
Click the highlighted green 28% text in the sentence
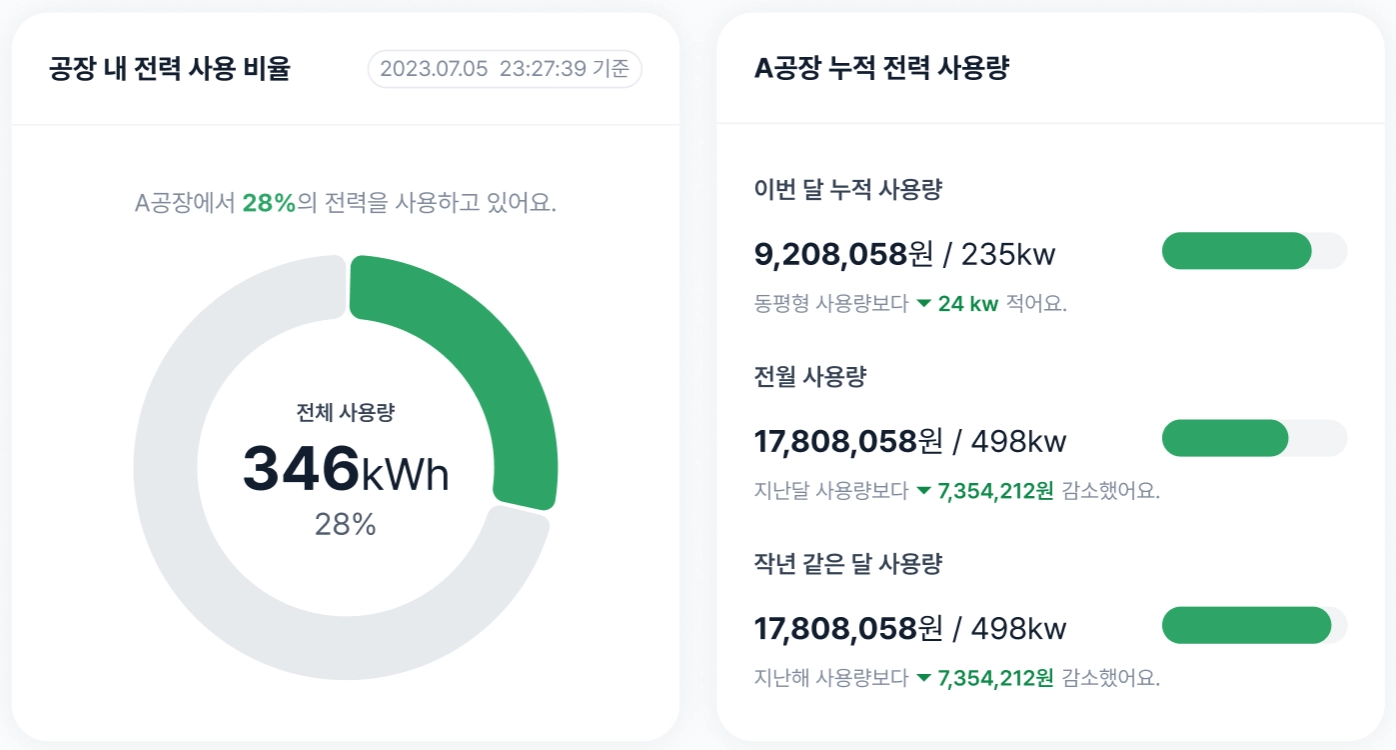click(x=269, y=203)
